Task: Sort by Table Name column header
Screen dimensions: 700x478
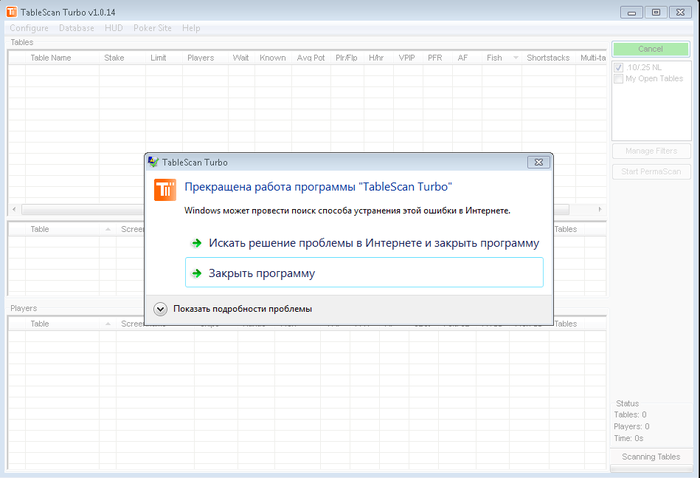Action: point(62,58)
